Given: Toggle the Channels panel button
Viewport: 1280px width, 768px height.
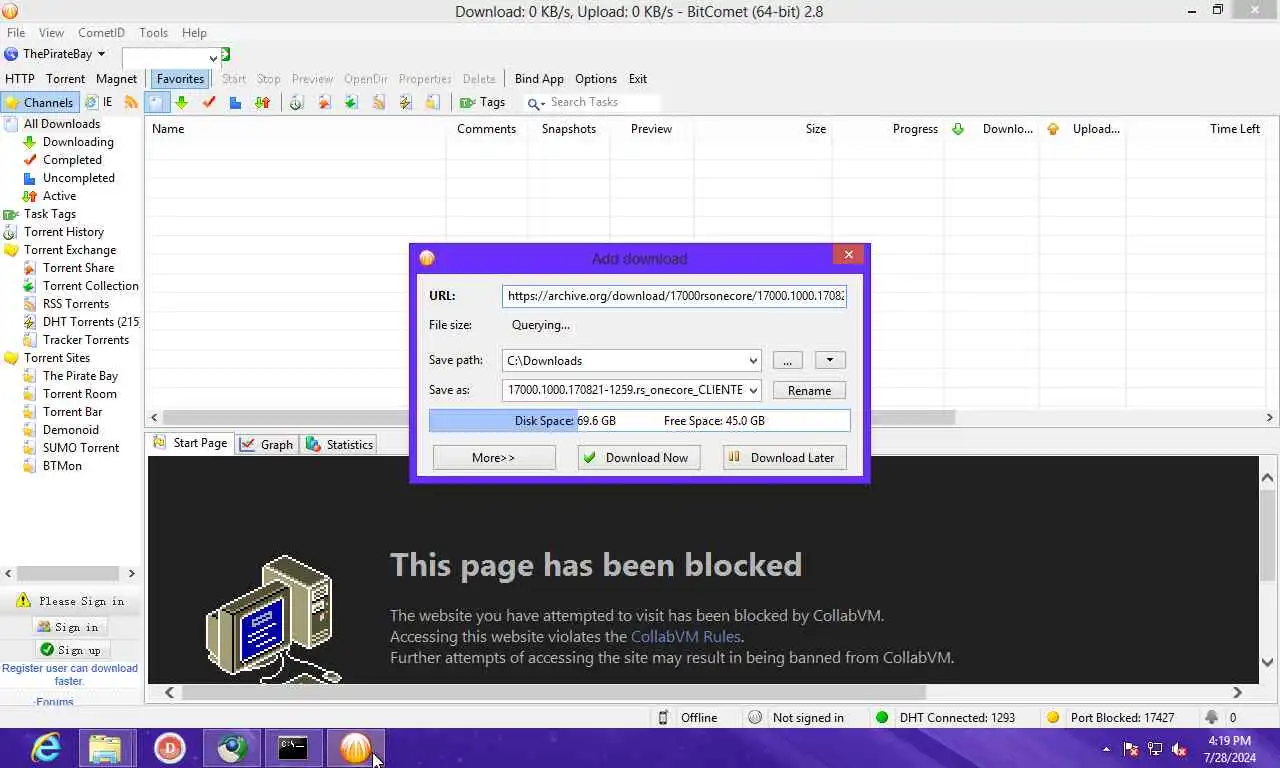Looking at the screenshot, I should point(39,102).
